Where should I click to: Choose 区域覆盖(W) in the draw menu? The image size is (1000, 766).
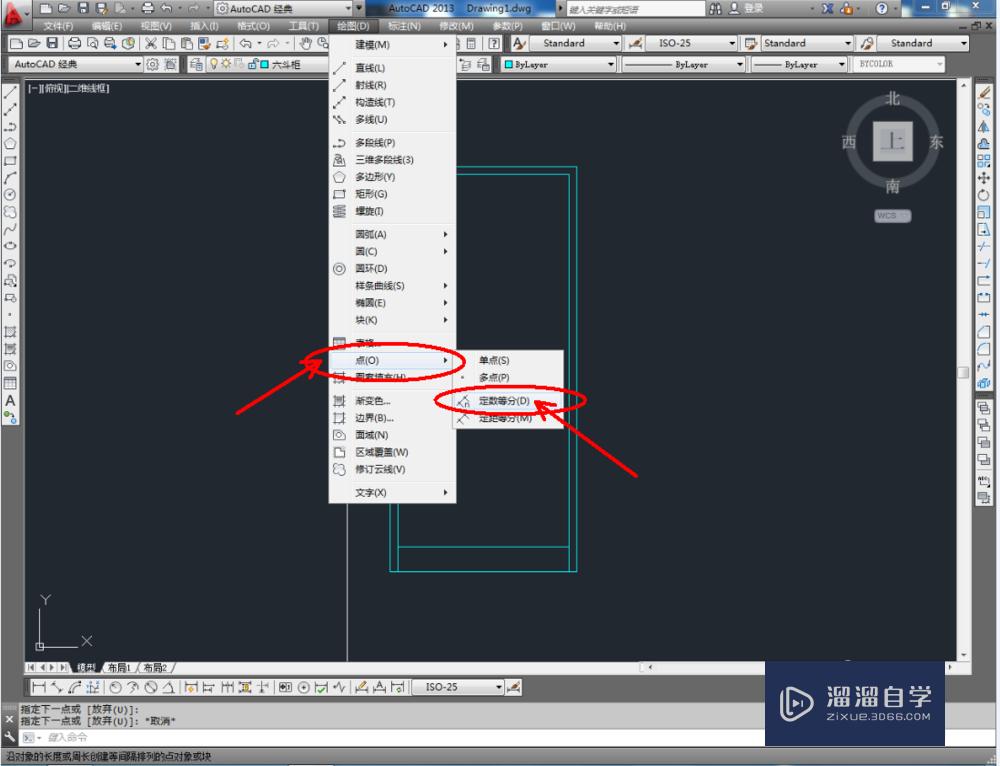(392, 452)
